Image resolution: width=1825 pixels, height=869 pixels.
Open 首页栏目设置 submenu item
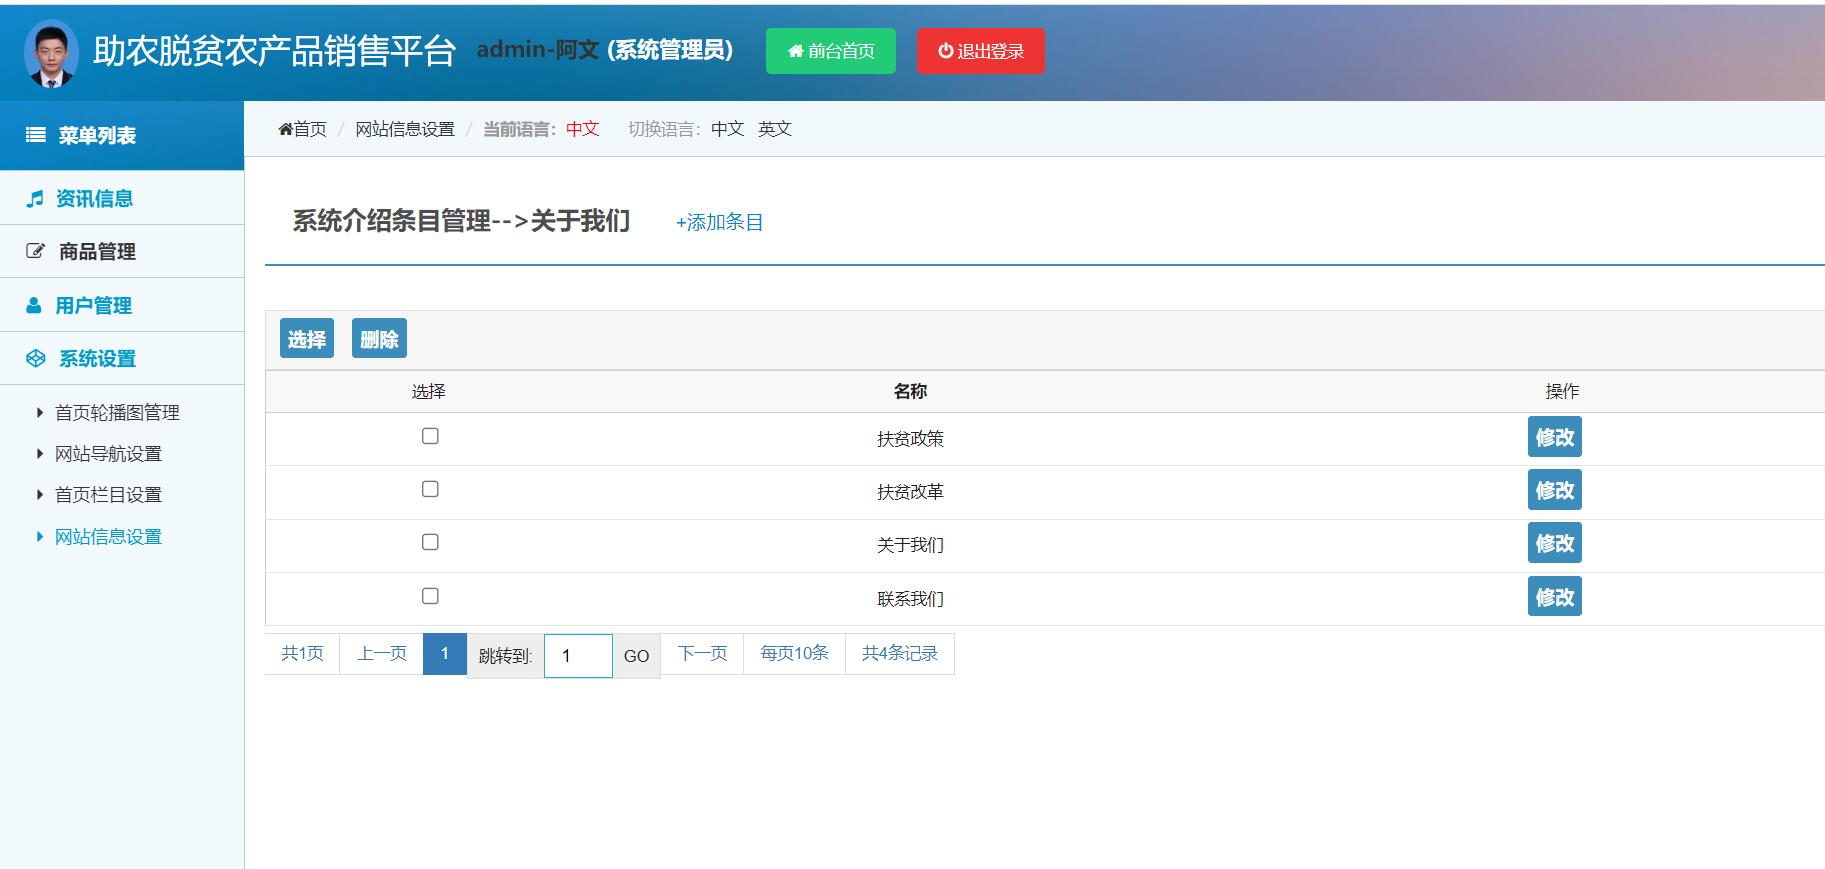click(108, 495)
